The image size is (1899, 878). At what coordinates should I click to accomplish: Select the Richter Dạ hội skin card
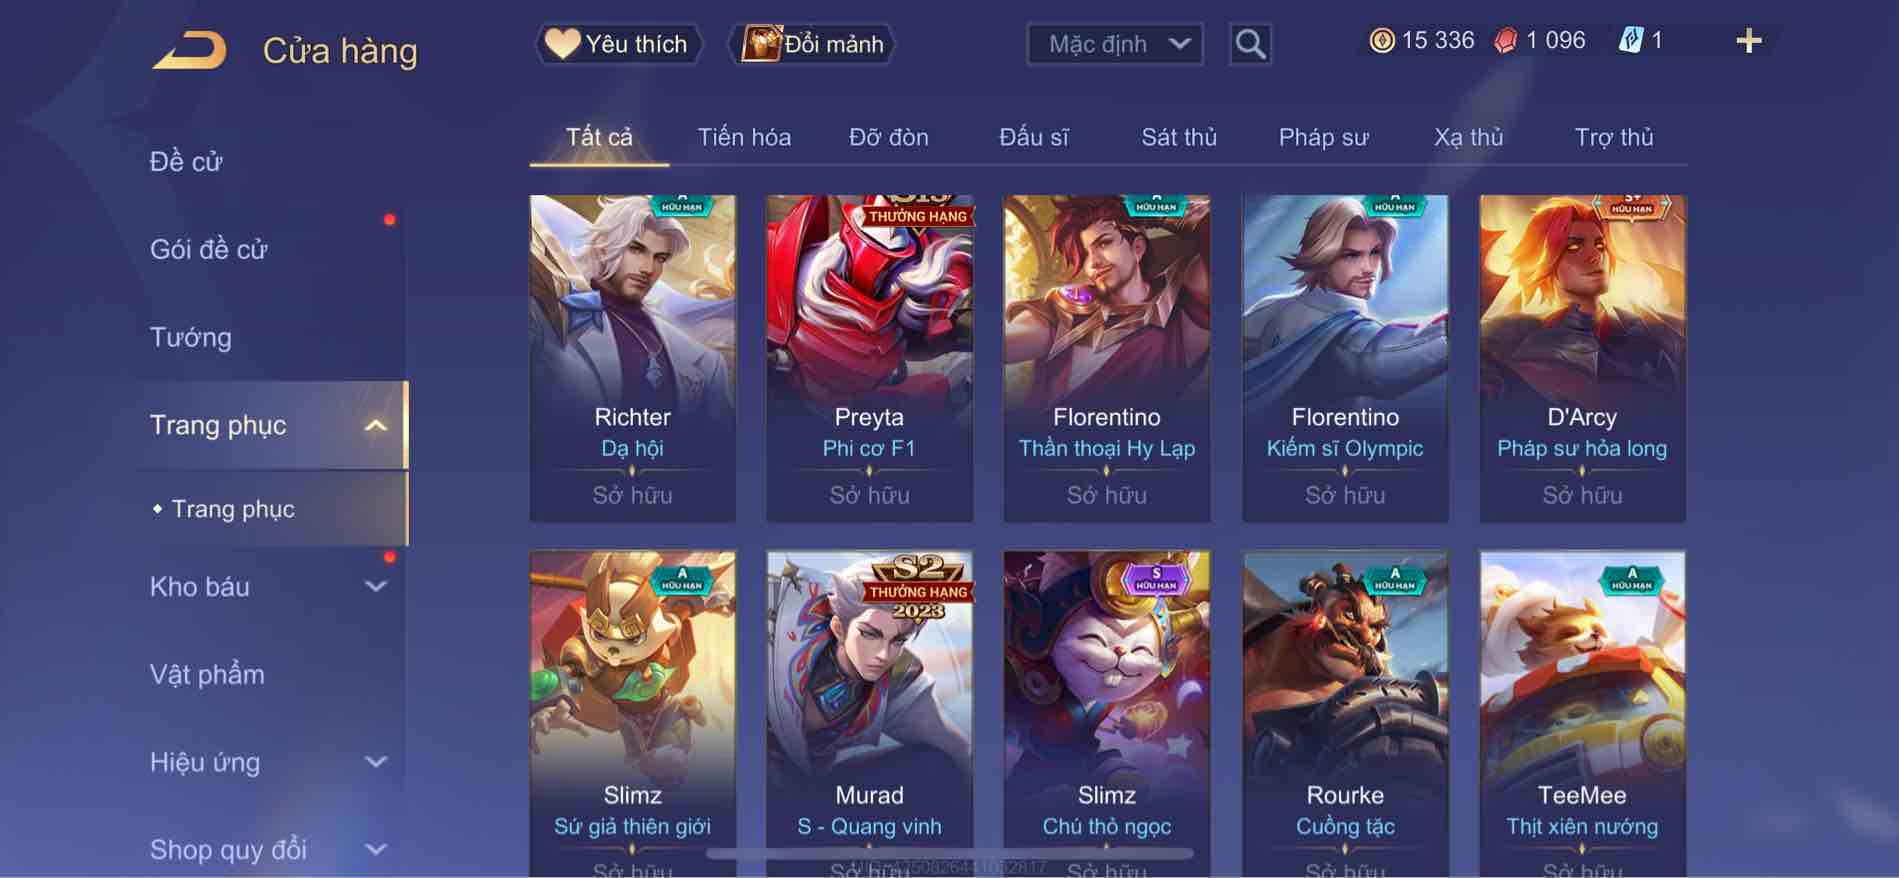point(632,358)
